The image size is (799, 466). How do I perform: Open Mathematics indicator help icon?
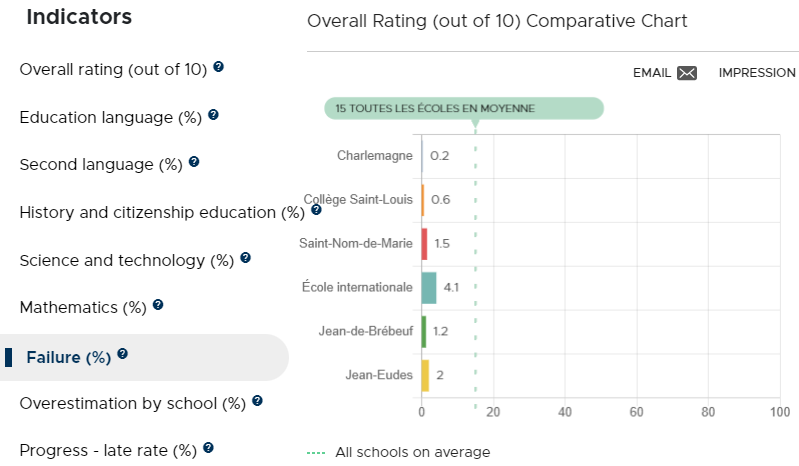tap(158, 305)
